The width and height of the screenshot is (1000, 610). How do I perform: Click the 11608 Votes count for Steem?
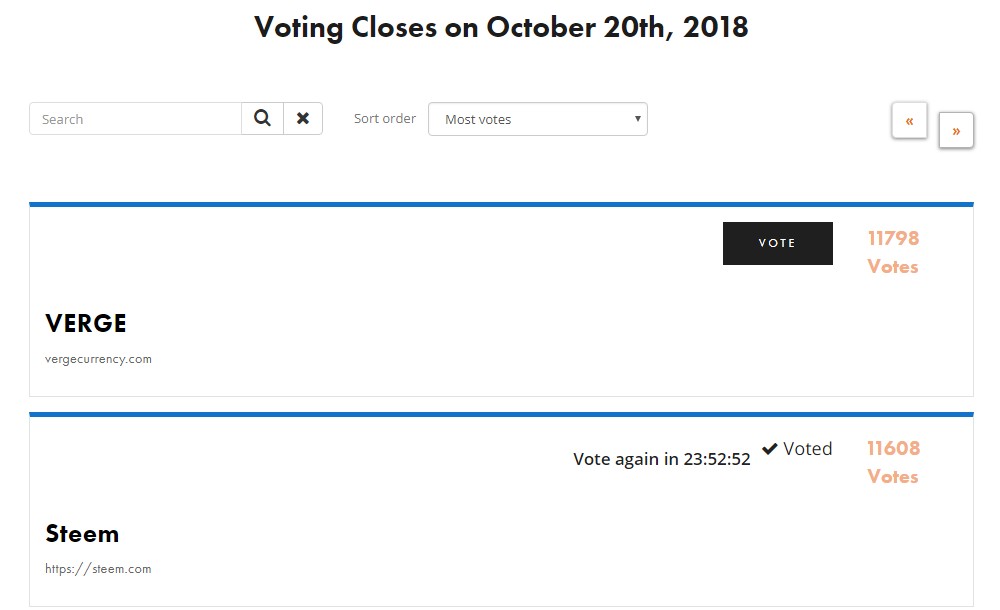click(x=893, y=462)
